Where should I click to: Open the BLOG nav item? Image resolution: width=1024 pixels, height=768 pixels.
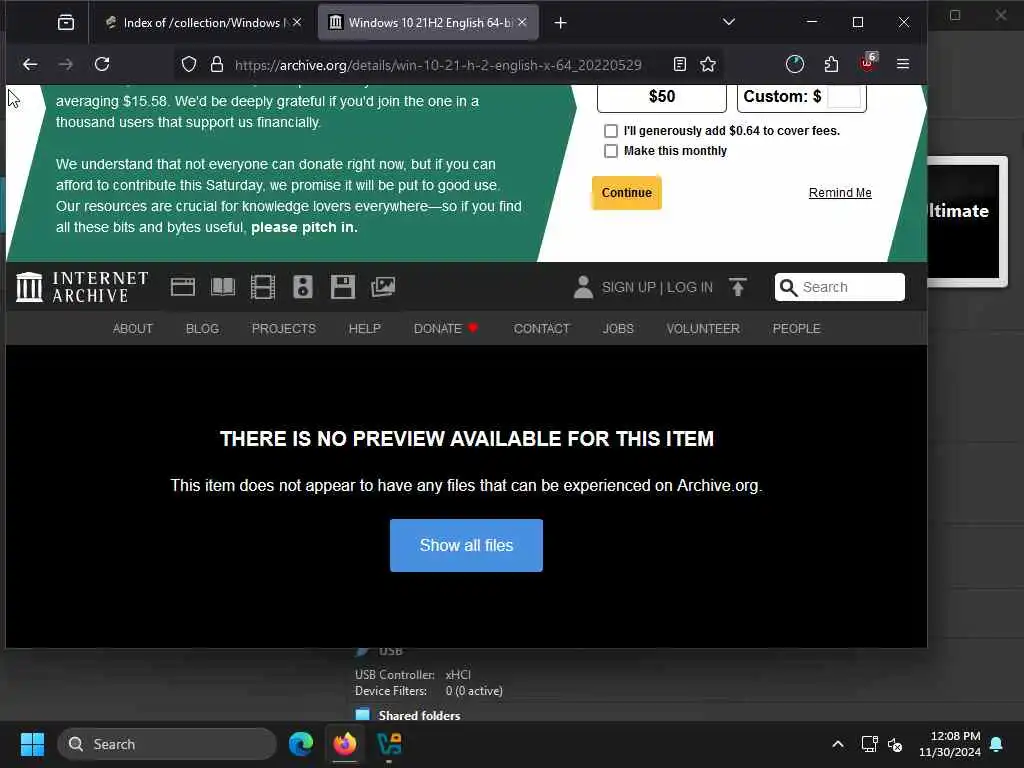[202, 328]
